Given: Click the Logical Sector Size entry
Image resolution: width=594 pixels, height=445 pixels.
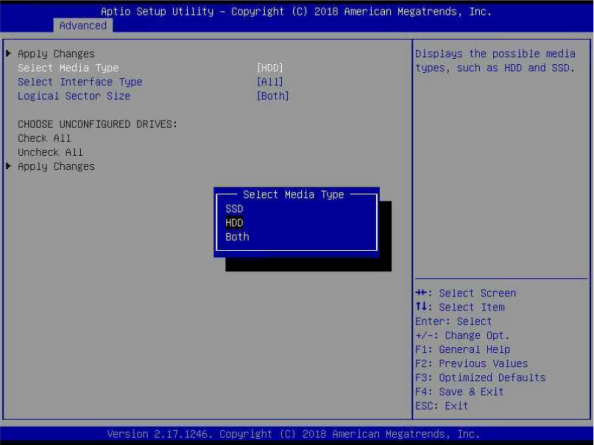Looking at the screenshot, I should pyautogui.click(x=74, y=96).
